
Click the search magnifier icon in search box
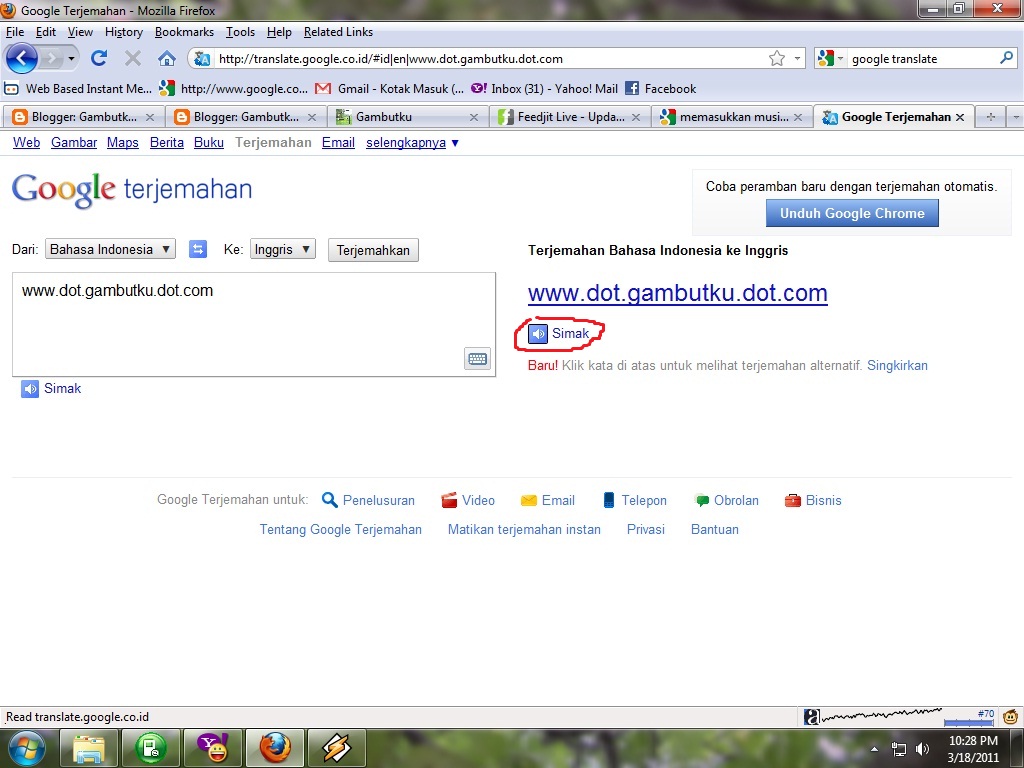1006,58
